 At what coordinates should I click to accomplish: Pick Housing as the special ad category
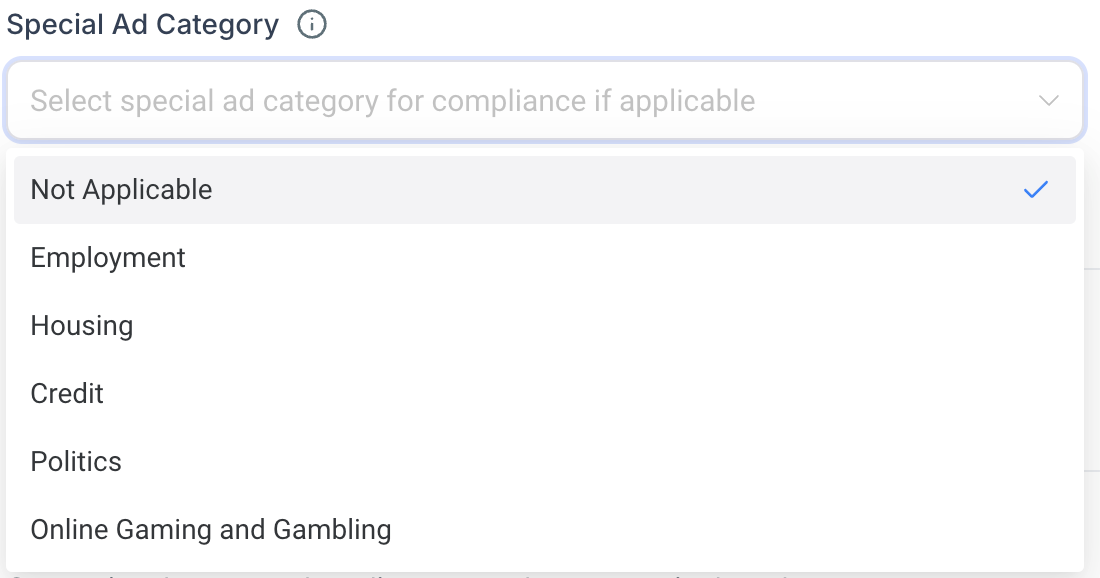pos(545,325)
